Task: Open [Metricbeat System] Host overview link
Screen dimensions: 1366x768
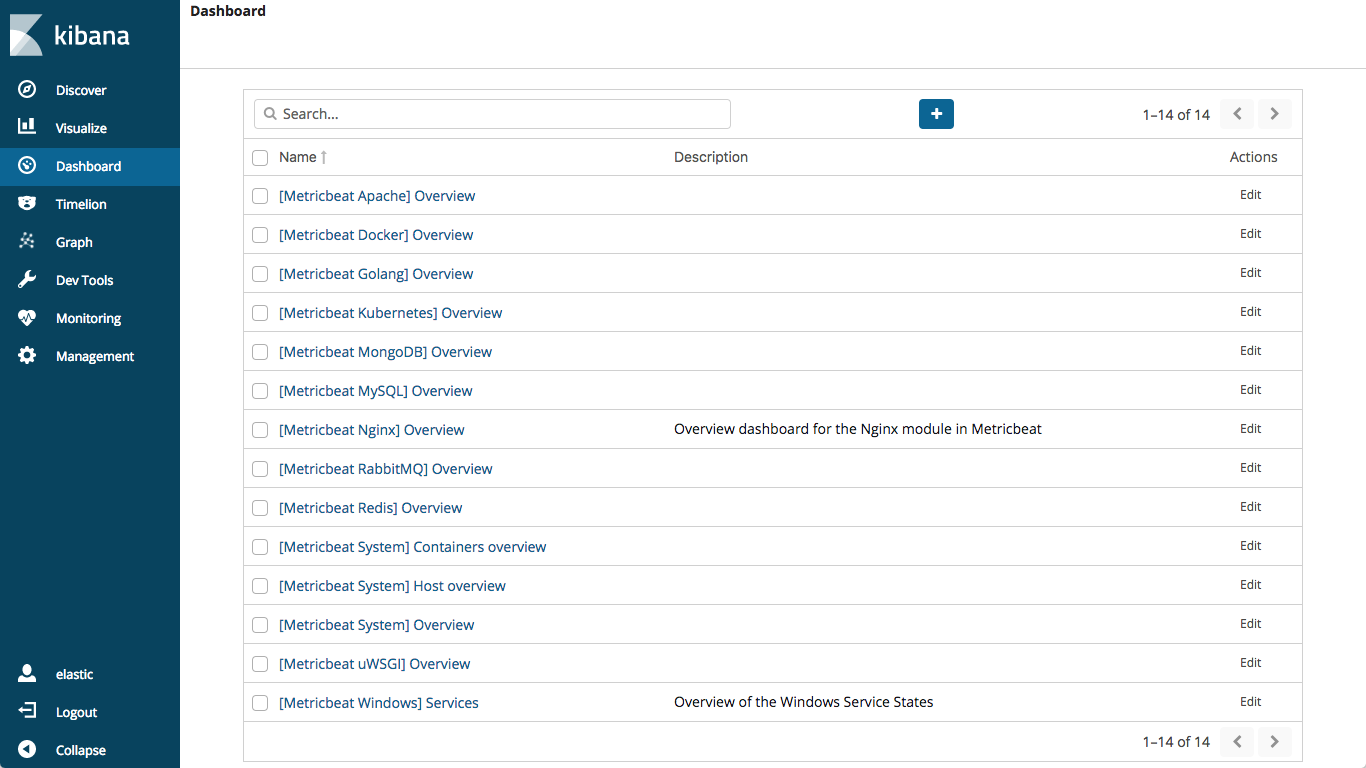Action: (x=392, y=586)
